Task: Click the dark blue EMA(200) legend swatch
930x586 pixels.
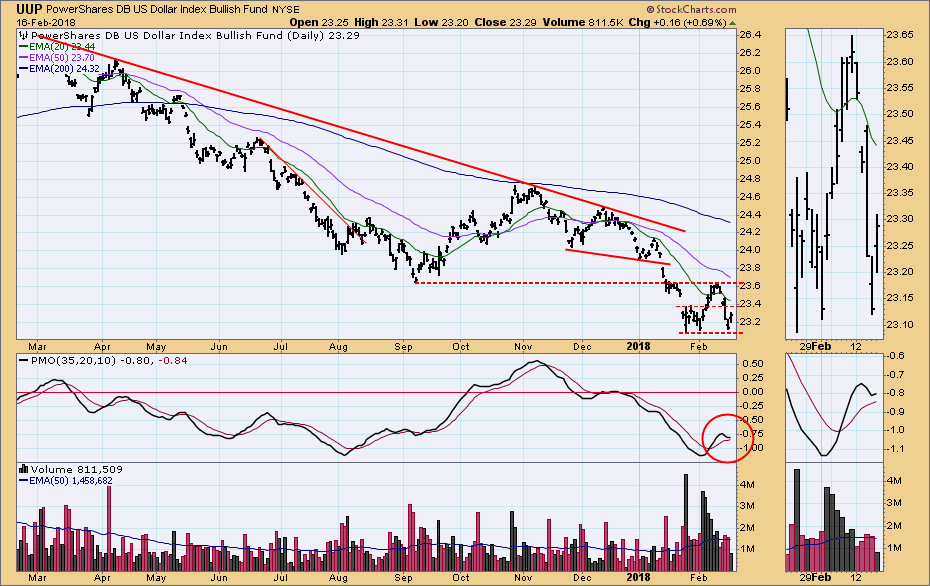Action: click(x=24, y=69)
